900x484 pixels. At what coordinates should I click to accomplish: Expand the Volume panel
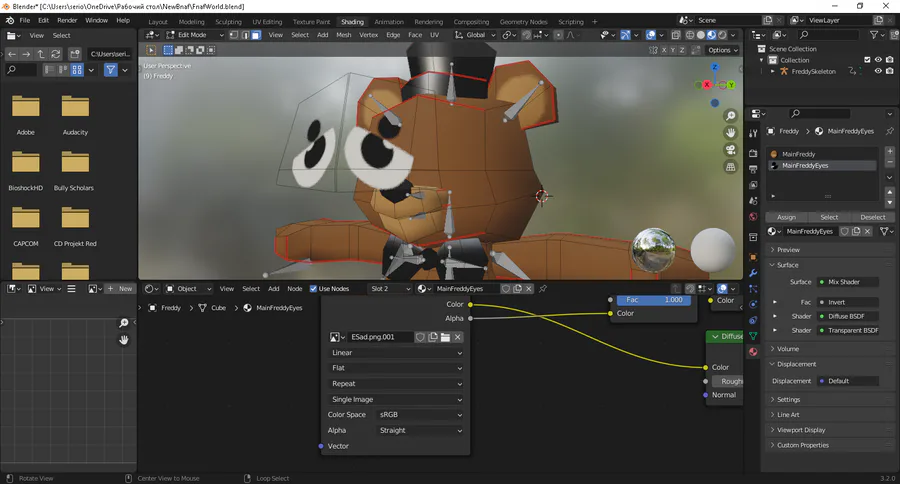click(788, 349)
